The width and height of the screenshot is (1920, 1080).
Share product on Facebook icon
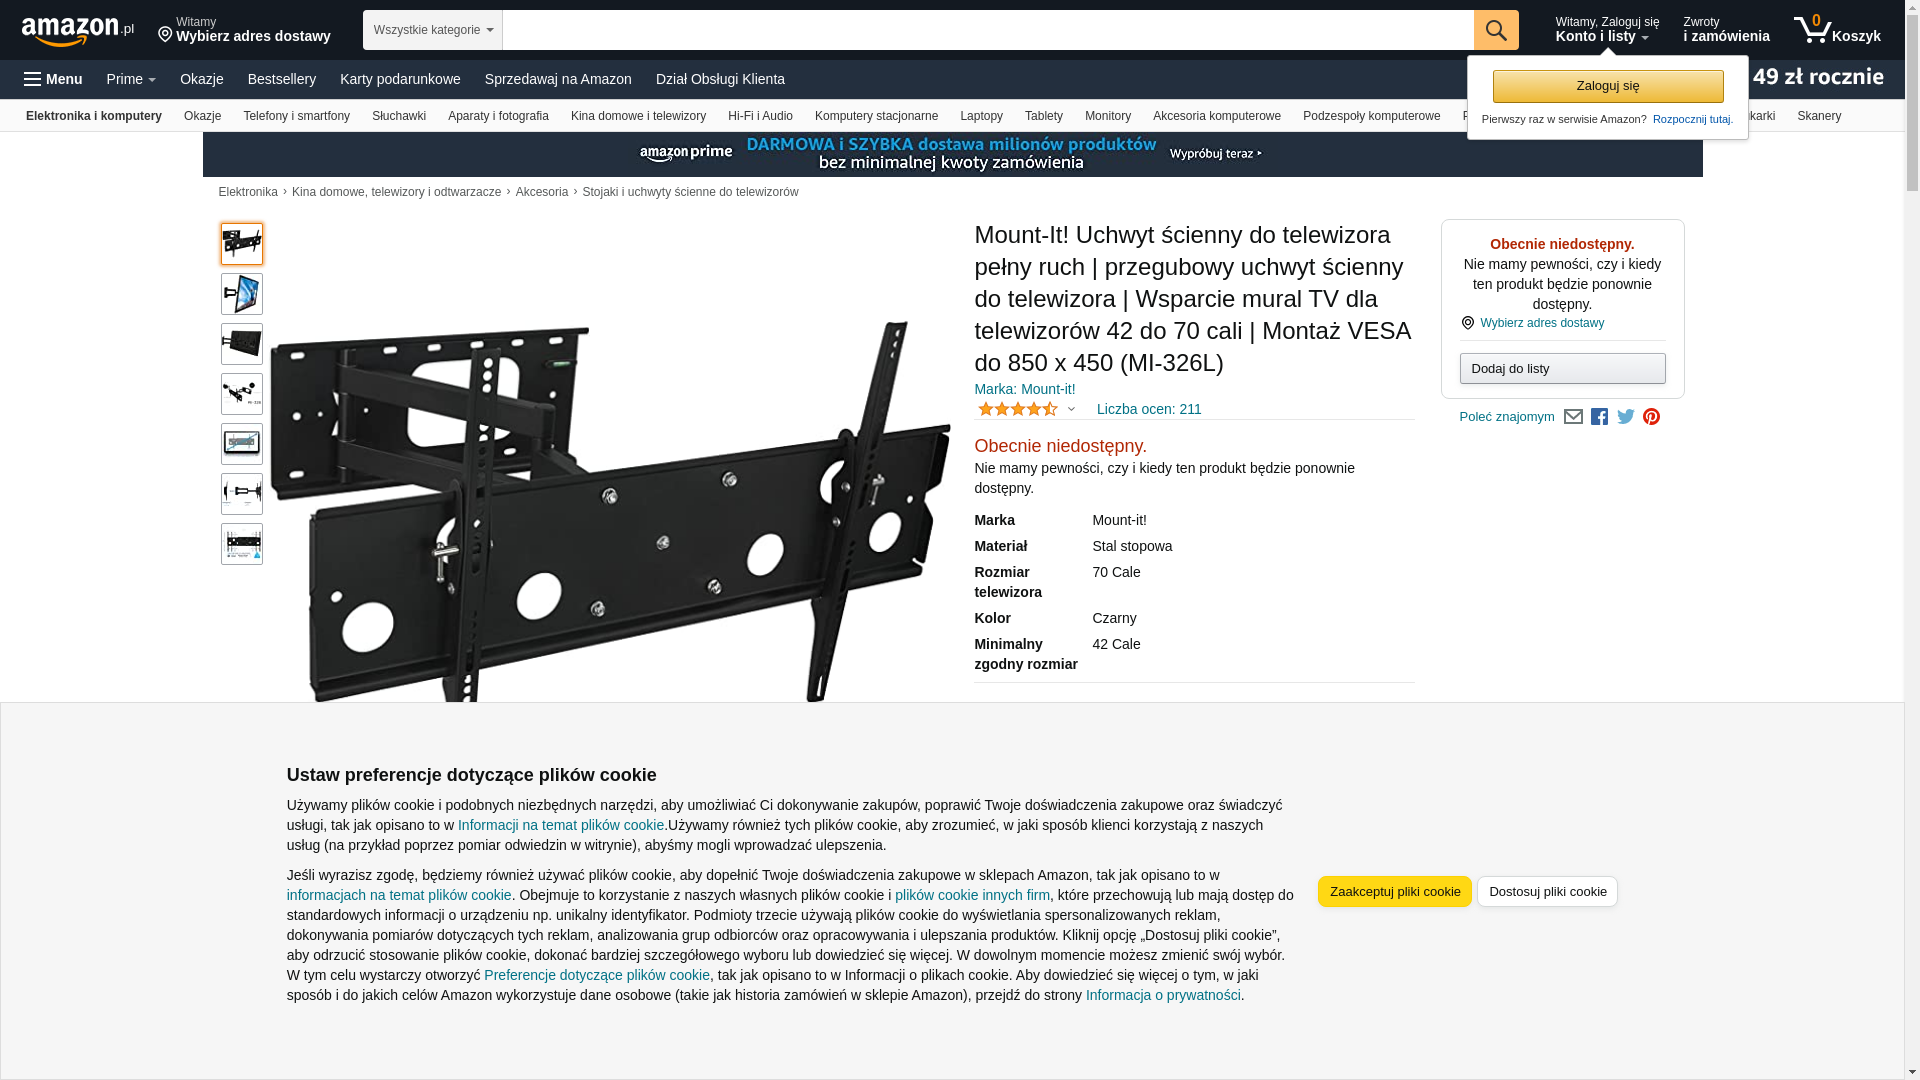coord(1599,417)
